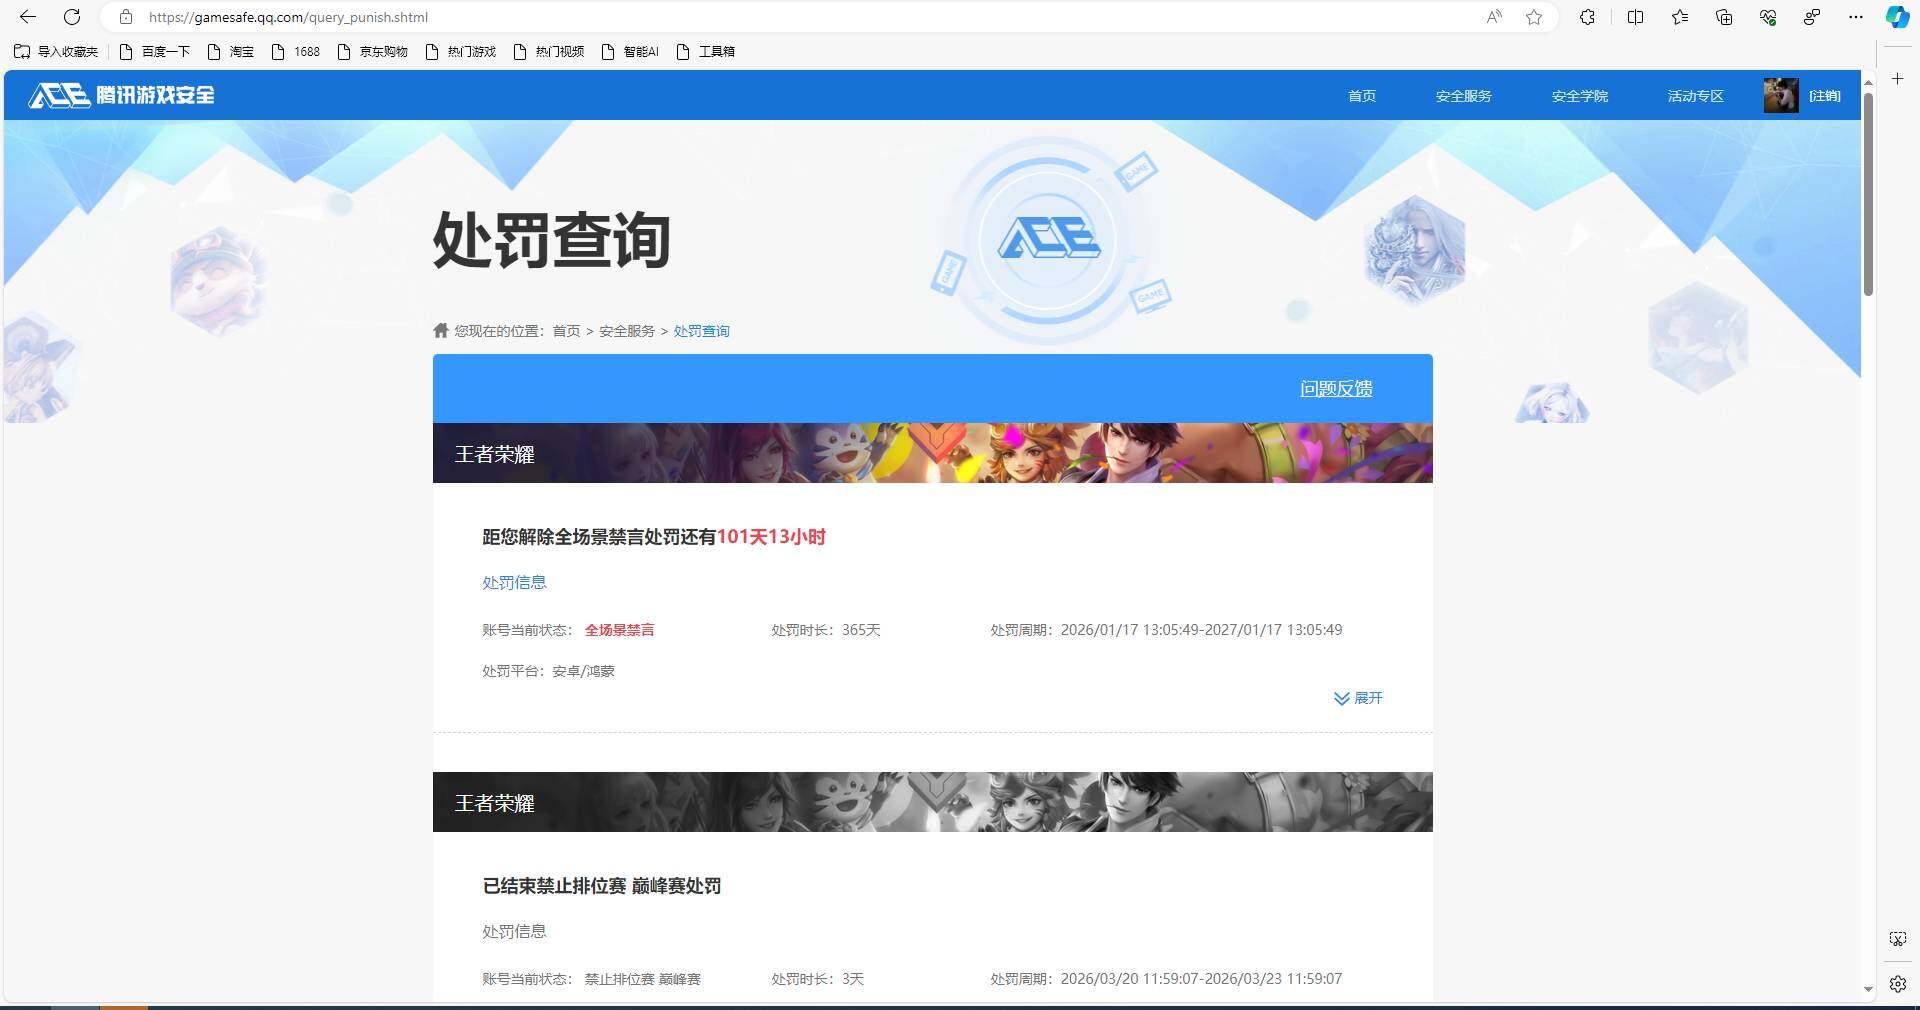
Task: Open the favorites list icon
Action: click(x=1680, y=17)
